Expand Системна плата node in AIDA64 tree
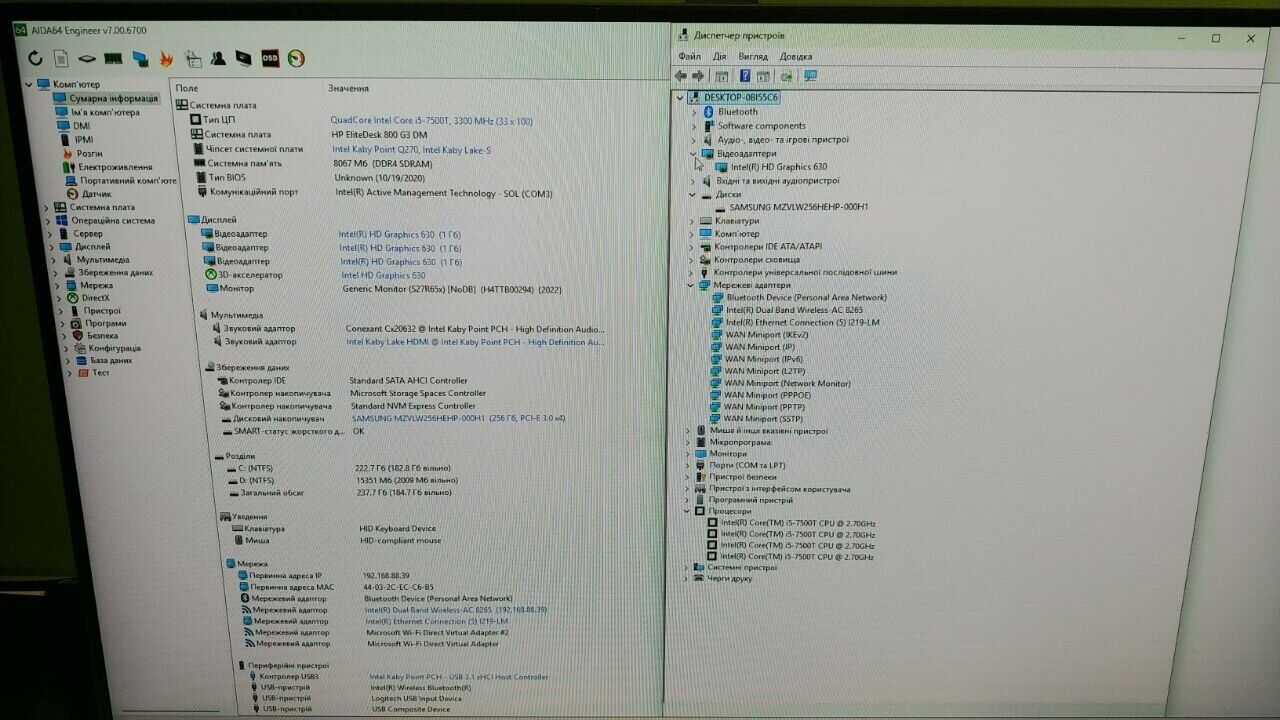 pyautogui.click(x=46, y=208)
